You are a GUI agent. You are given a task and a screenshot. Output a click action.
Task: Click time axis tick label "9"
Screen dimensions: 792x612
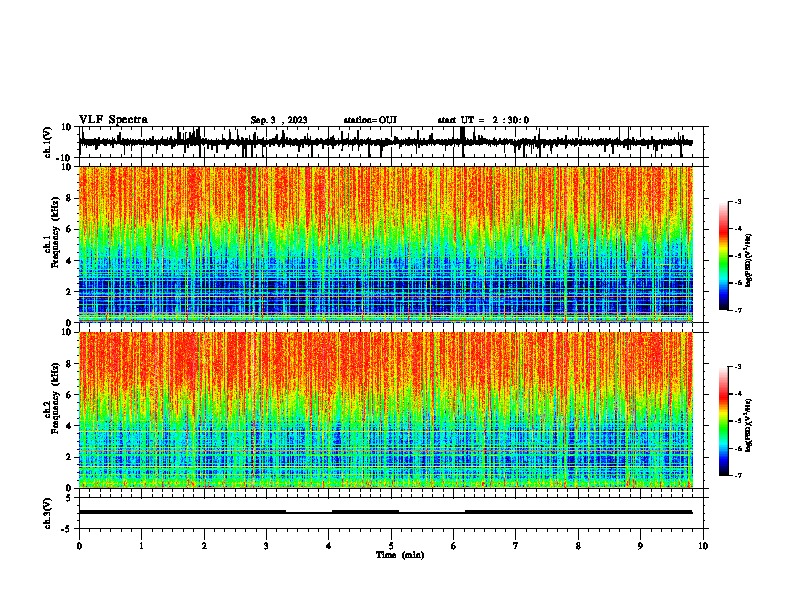pos(640,545)
